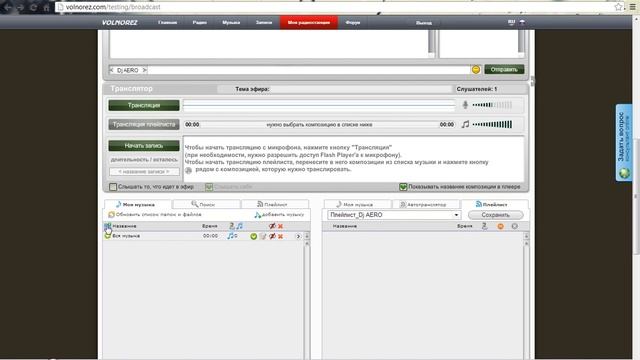This screenshot has width=640, height=360.
Task: Click the playlist track progress bar
Action: point(319,124)
